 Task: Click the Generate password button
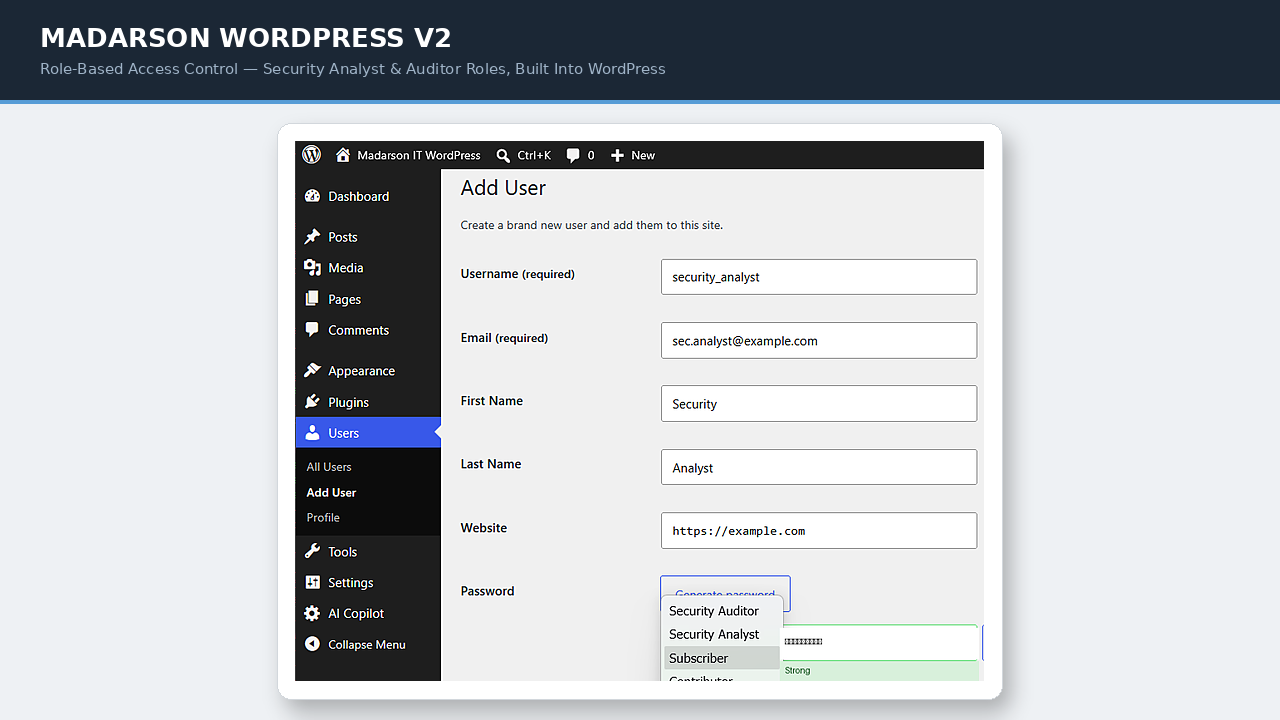(x=725, y=594)
